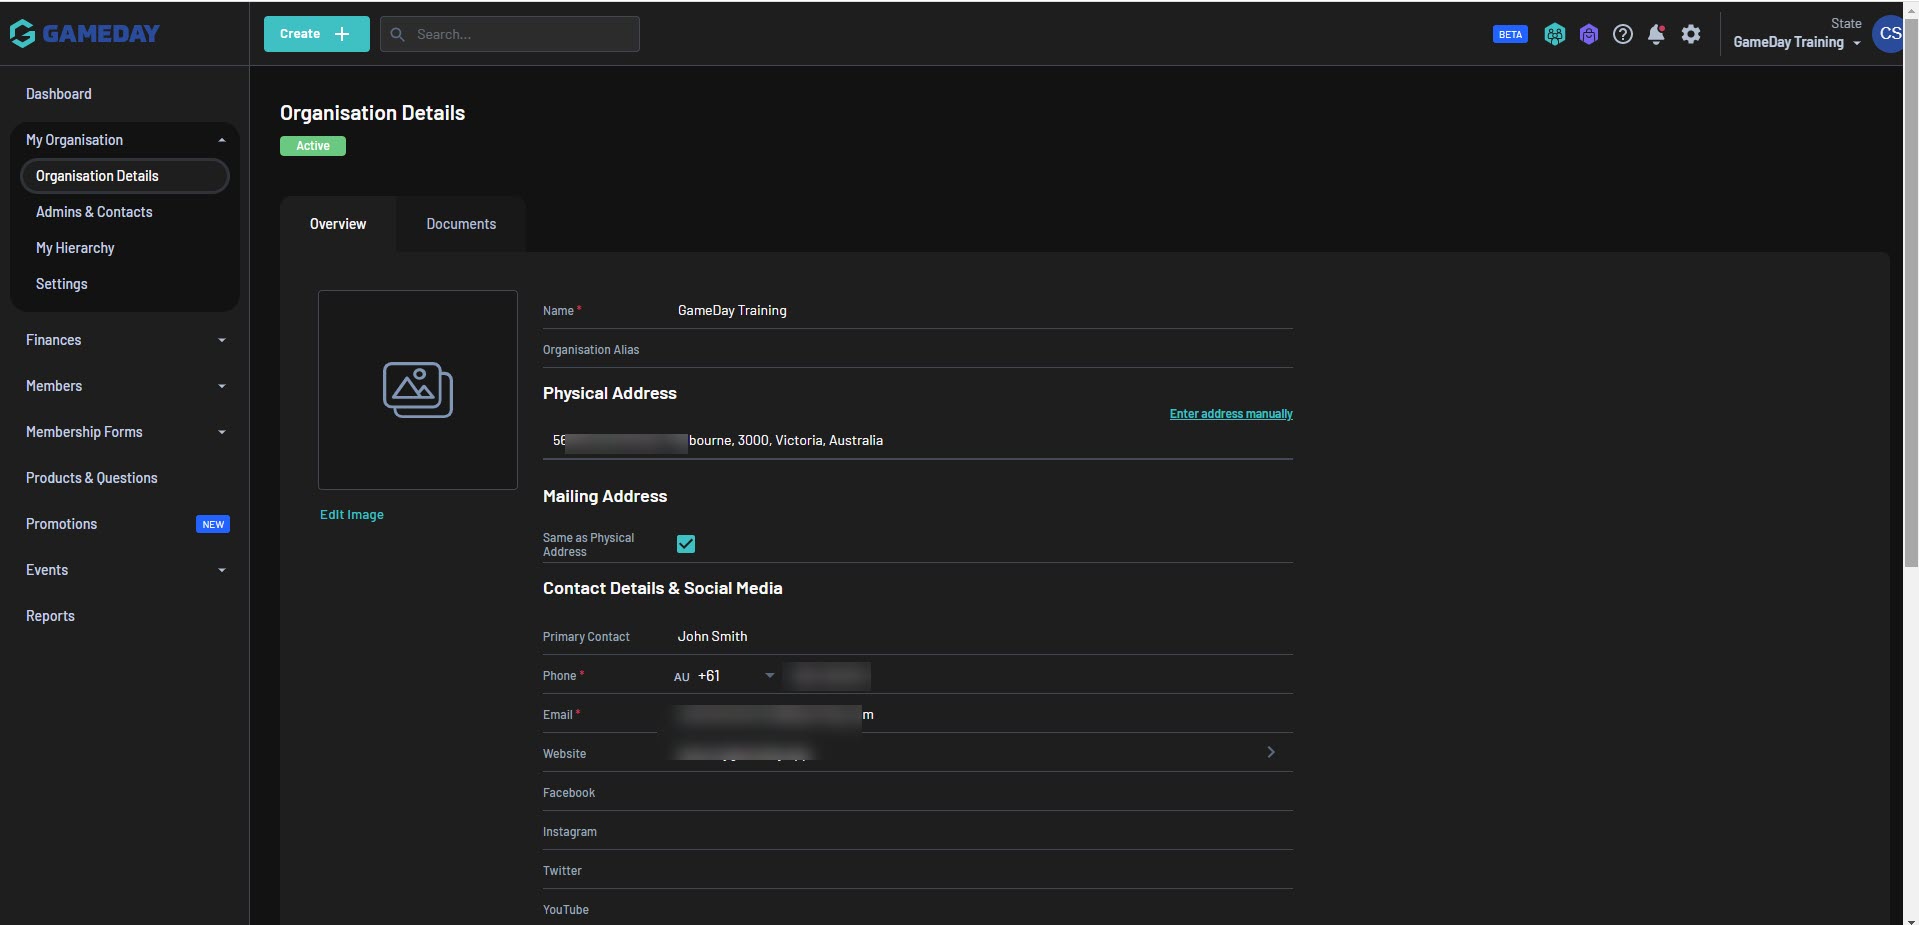The image size is (1919, 925).
Task: Click the Primary Contact field
Action: 918,636
